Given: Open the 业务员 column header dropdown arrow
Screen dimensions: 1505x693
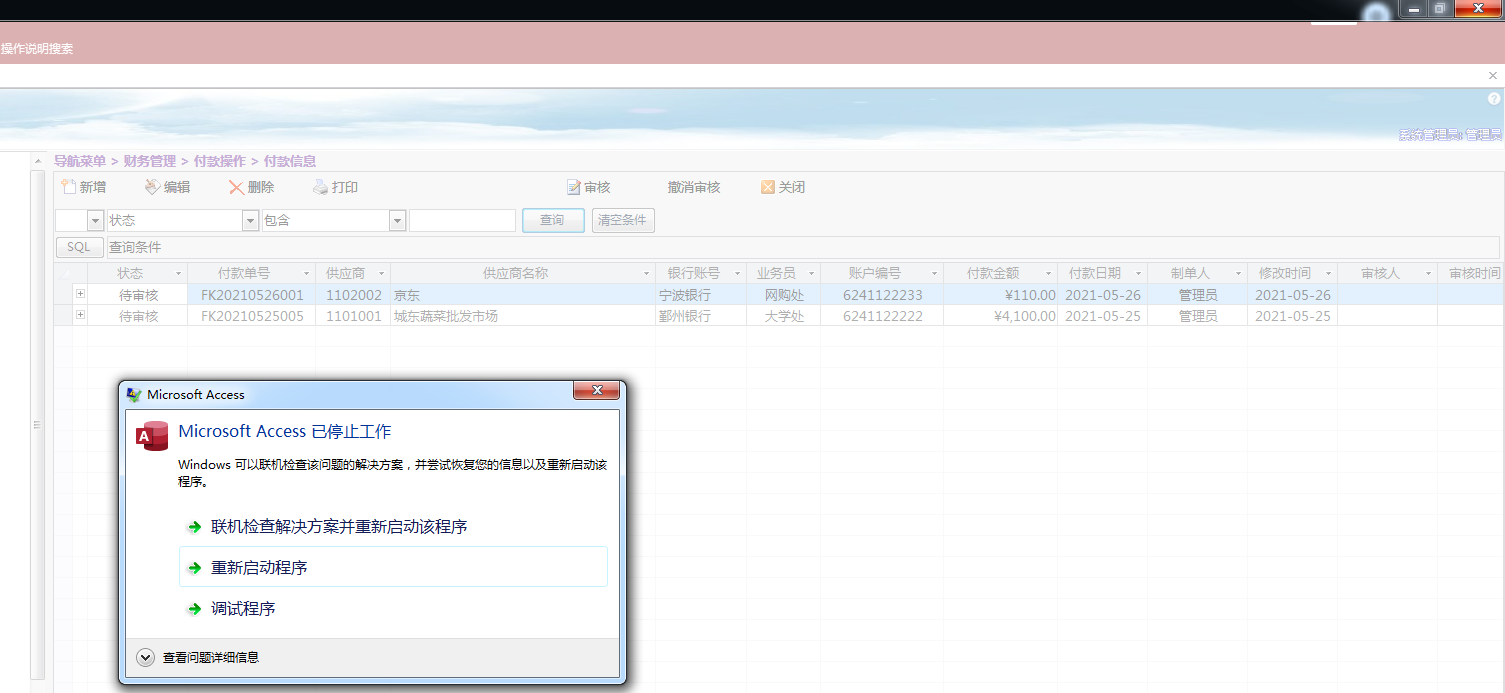Looking at the screenshot, I should (812, 273).
